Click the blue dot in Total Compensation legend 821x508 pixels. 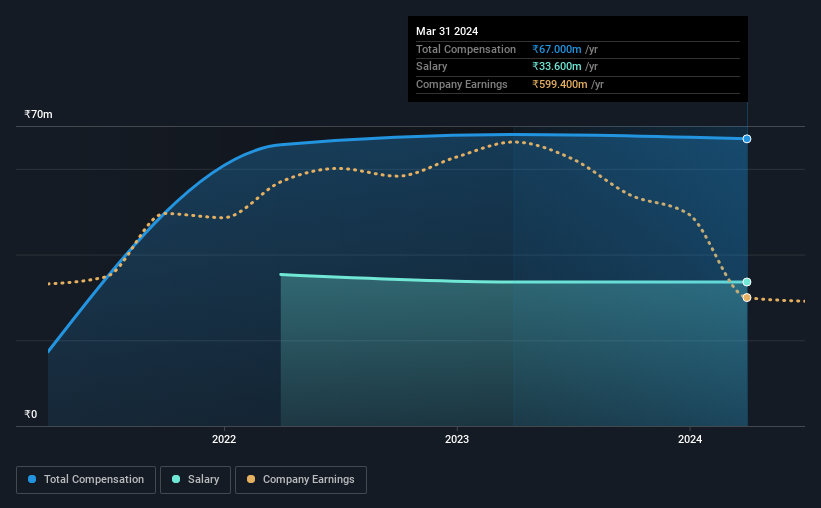[x=32, y=479]
